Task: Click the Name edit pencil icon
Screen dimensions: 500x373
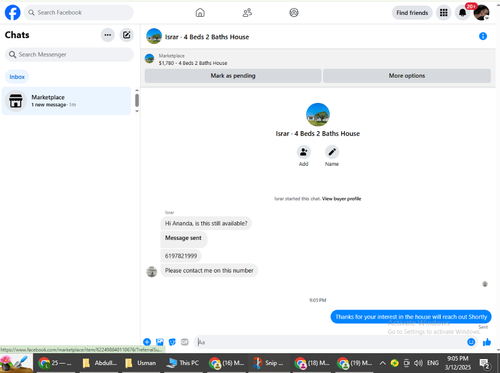Action: click(x=332, y=152)
